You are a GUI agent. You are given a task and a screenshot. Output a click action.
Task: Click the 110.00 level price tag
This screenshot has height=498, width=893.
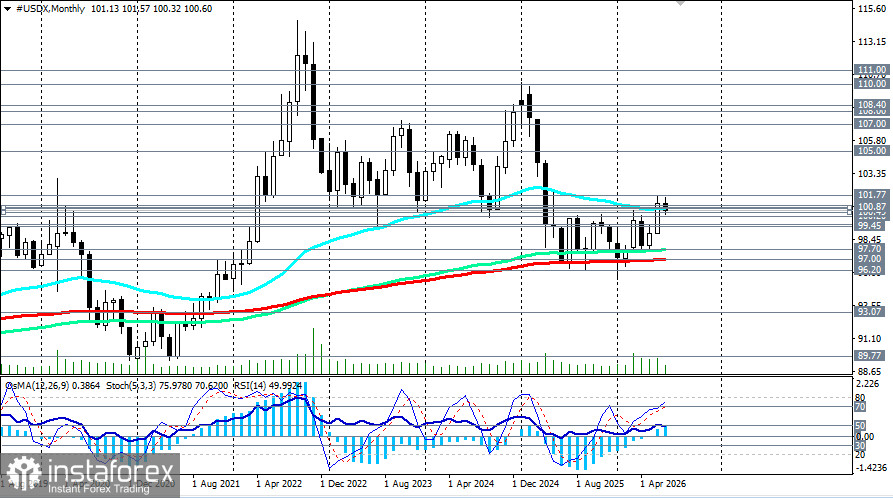point(872,83)
